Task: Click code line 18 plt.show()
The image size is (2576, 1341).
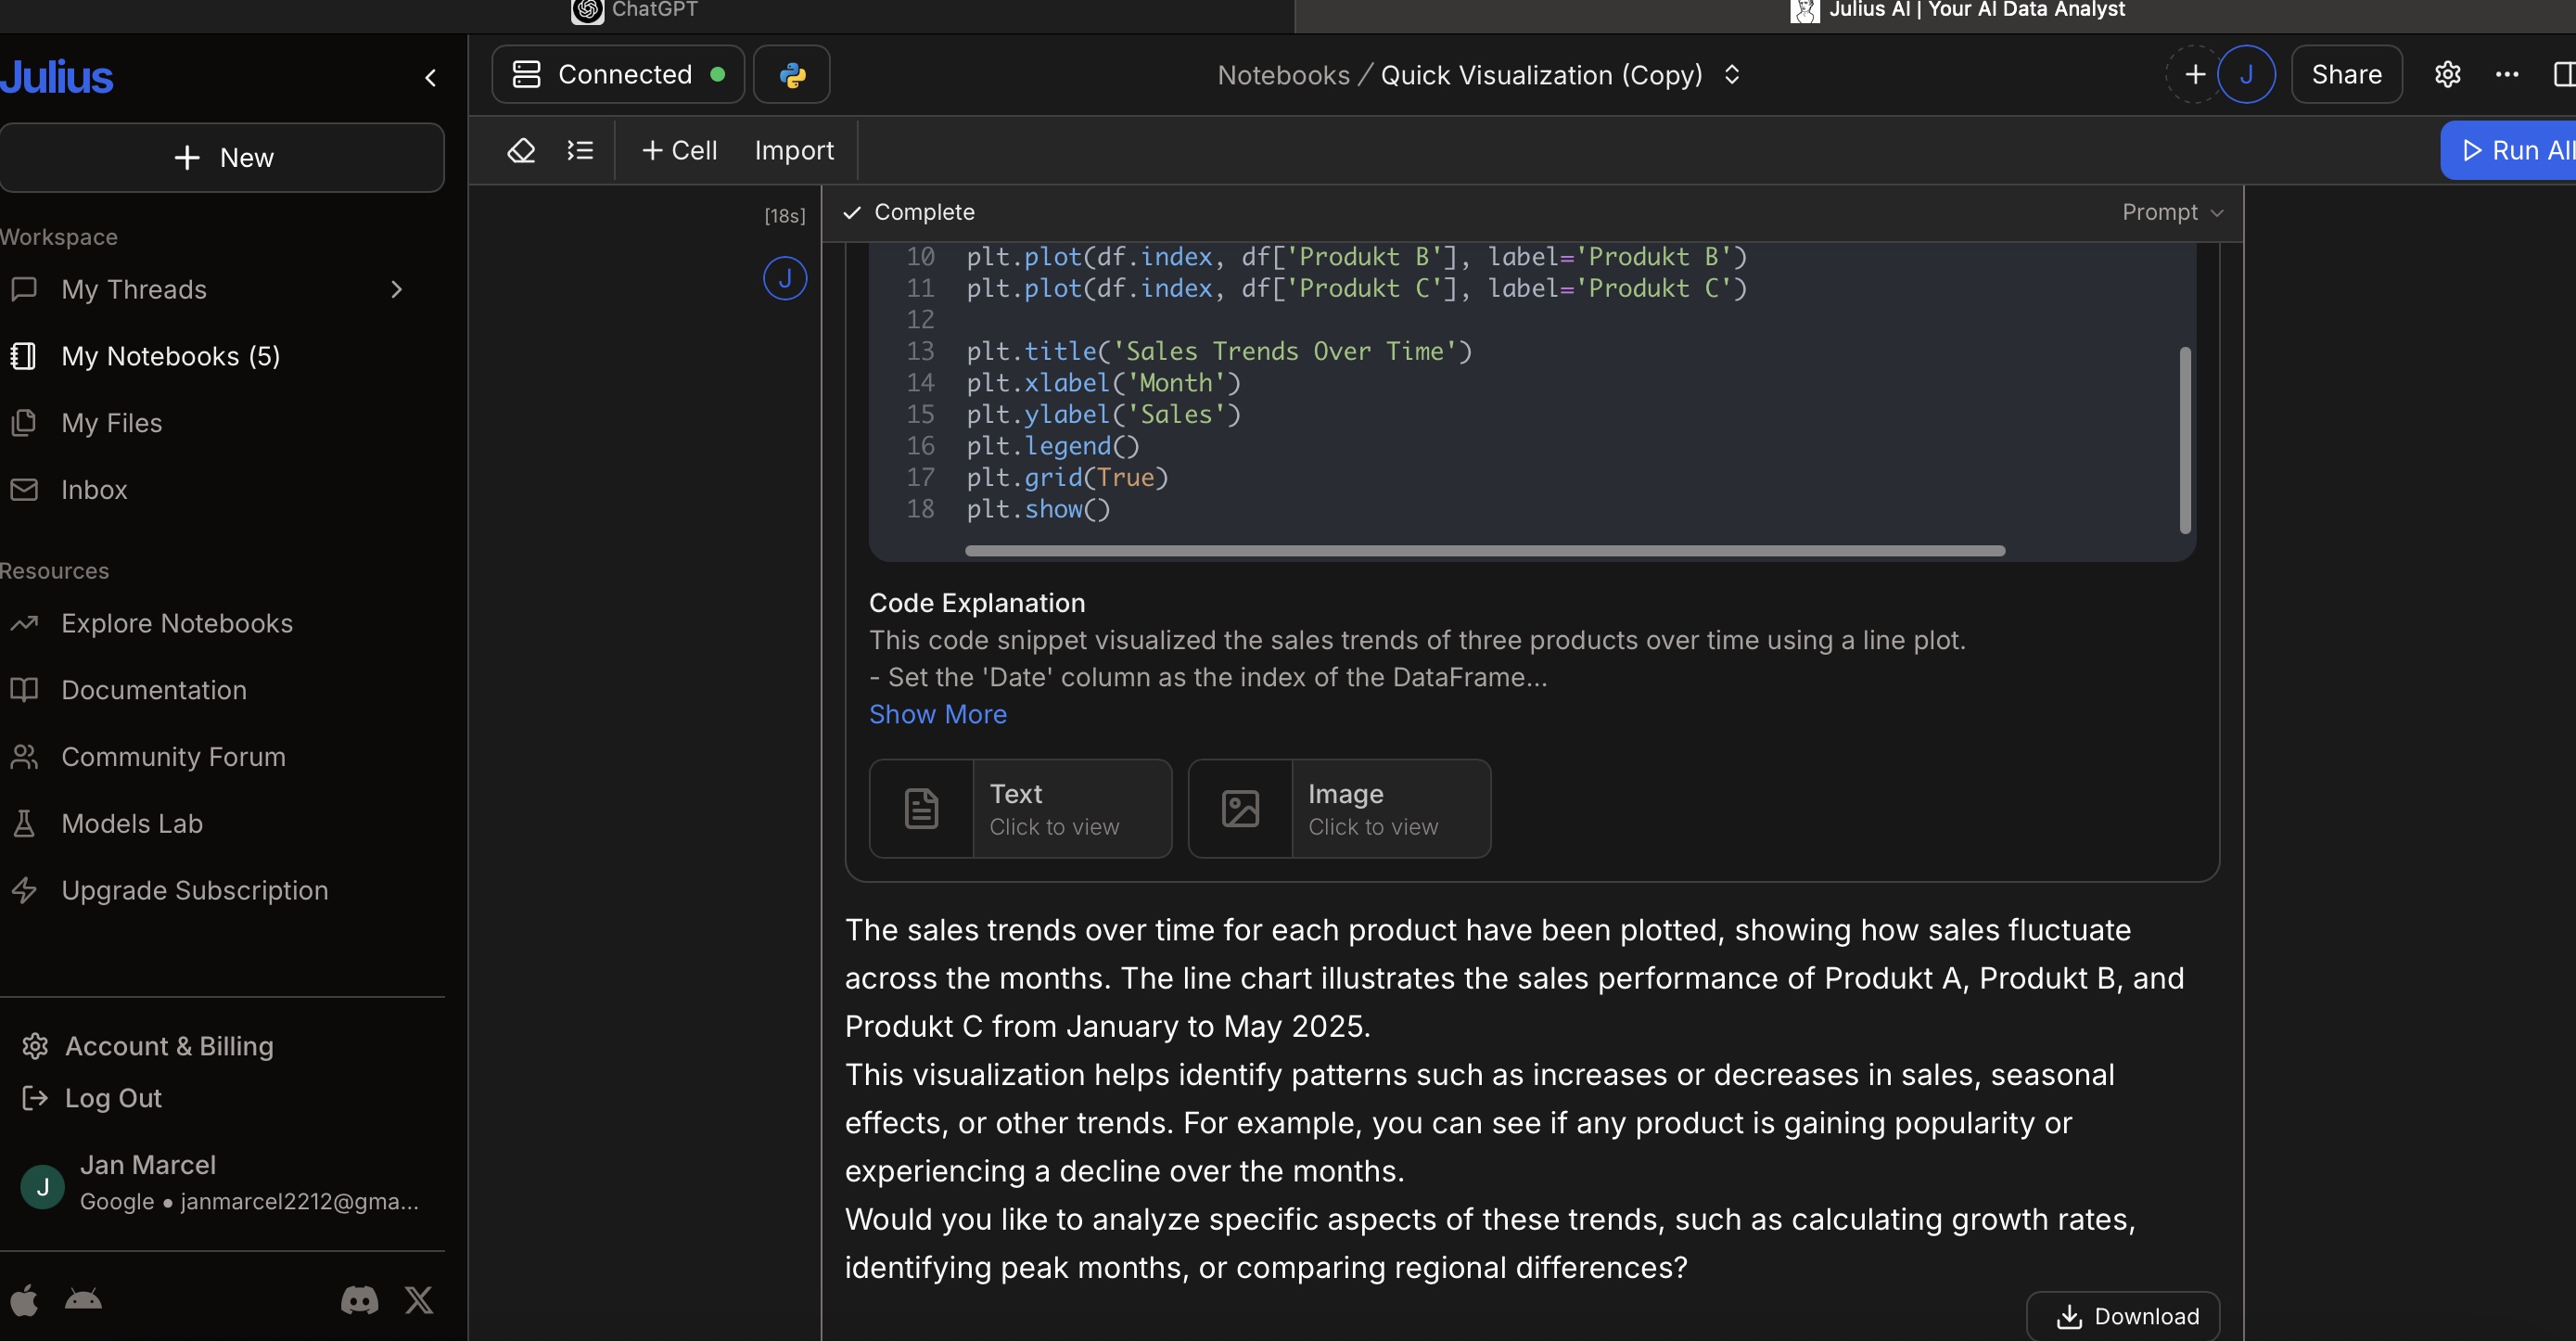Action: [x=1038, y=509]
